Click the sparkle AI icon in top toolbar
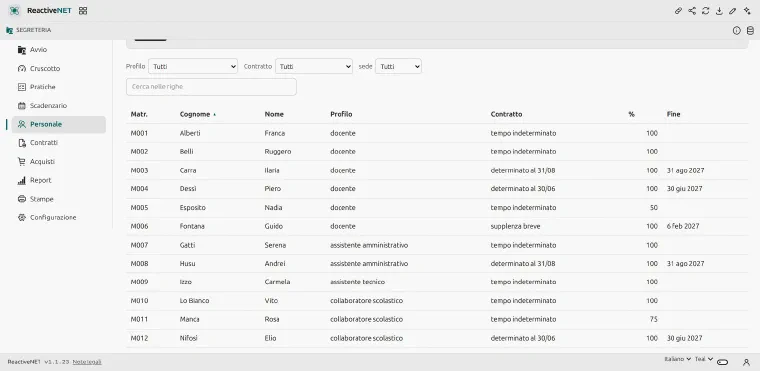 747,11
